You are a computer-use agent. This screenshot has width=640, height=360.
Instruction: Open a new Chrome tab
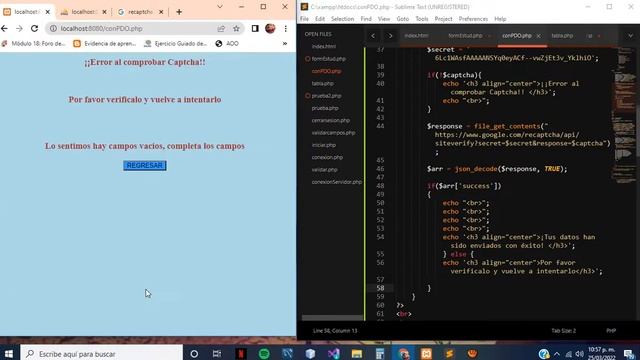pos(179,12)
